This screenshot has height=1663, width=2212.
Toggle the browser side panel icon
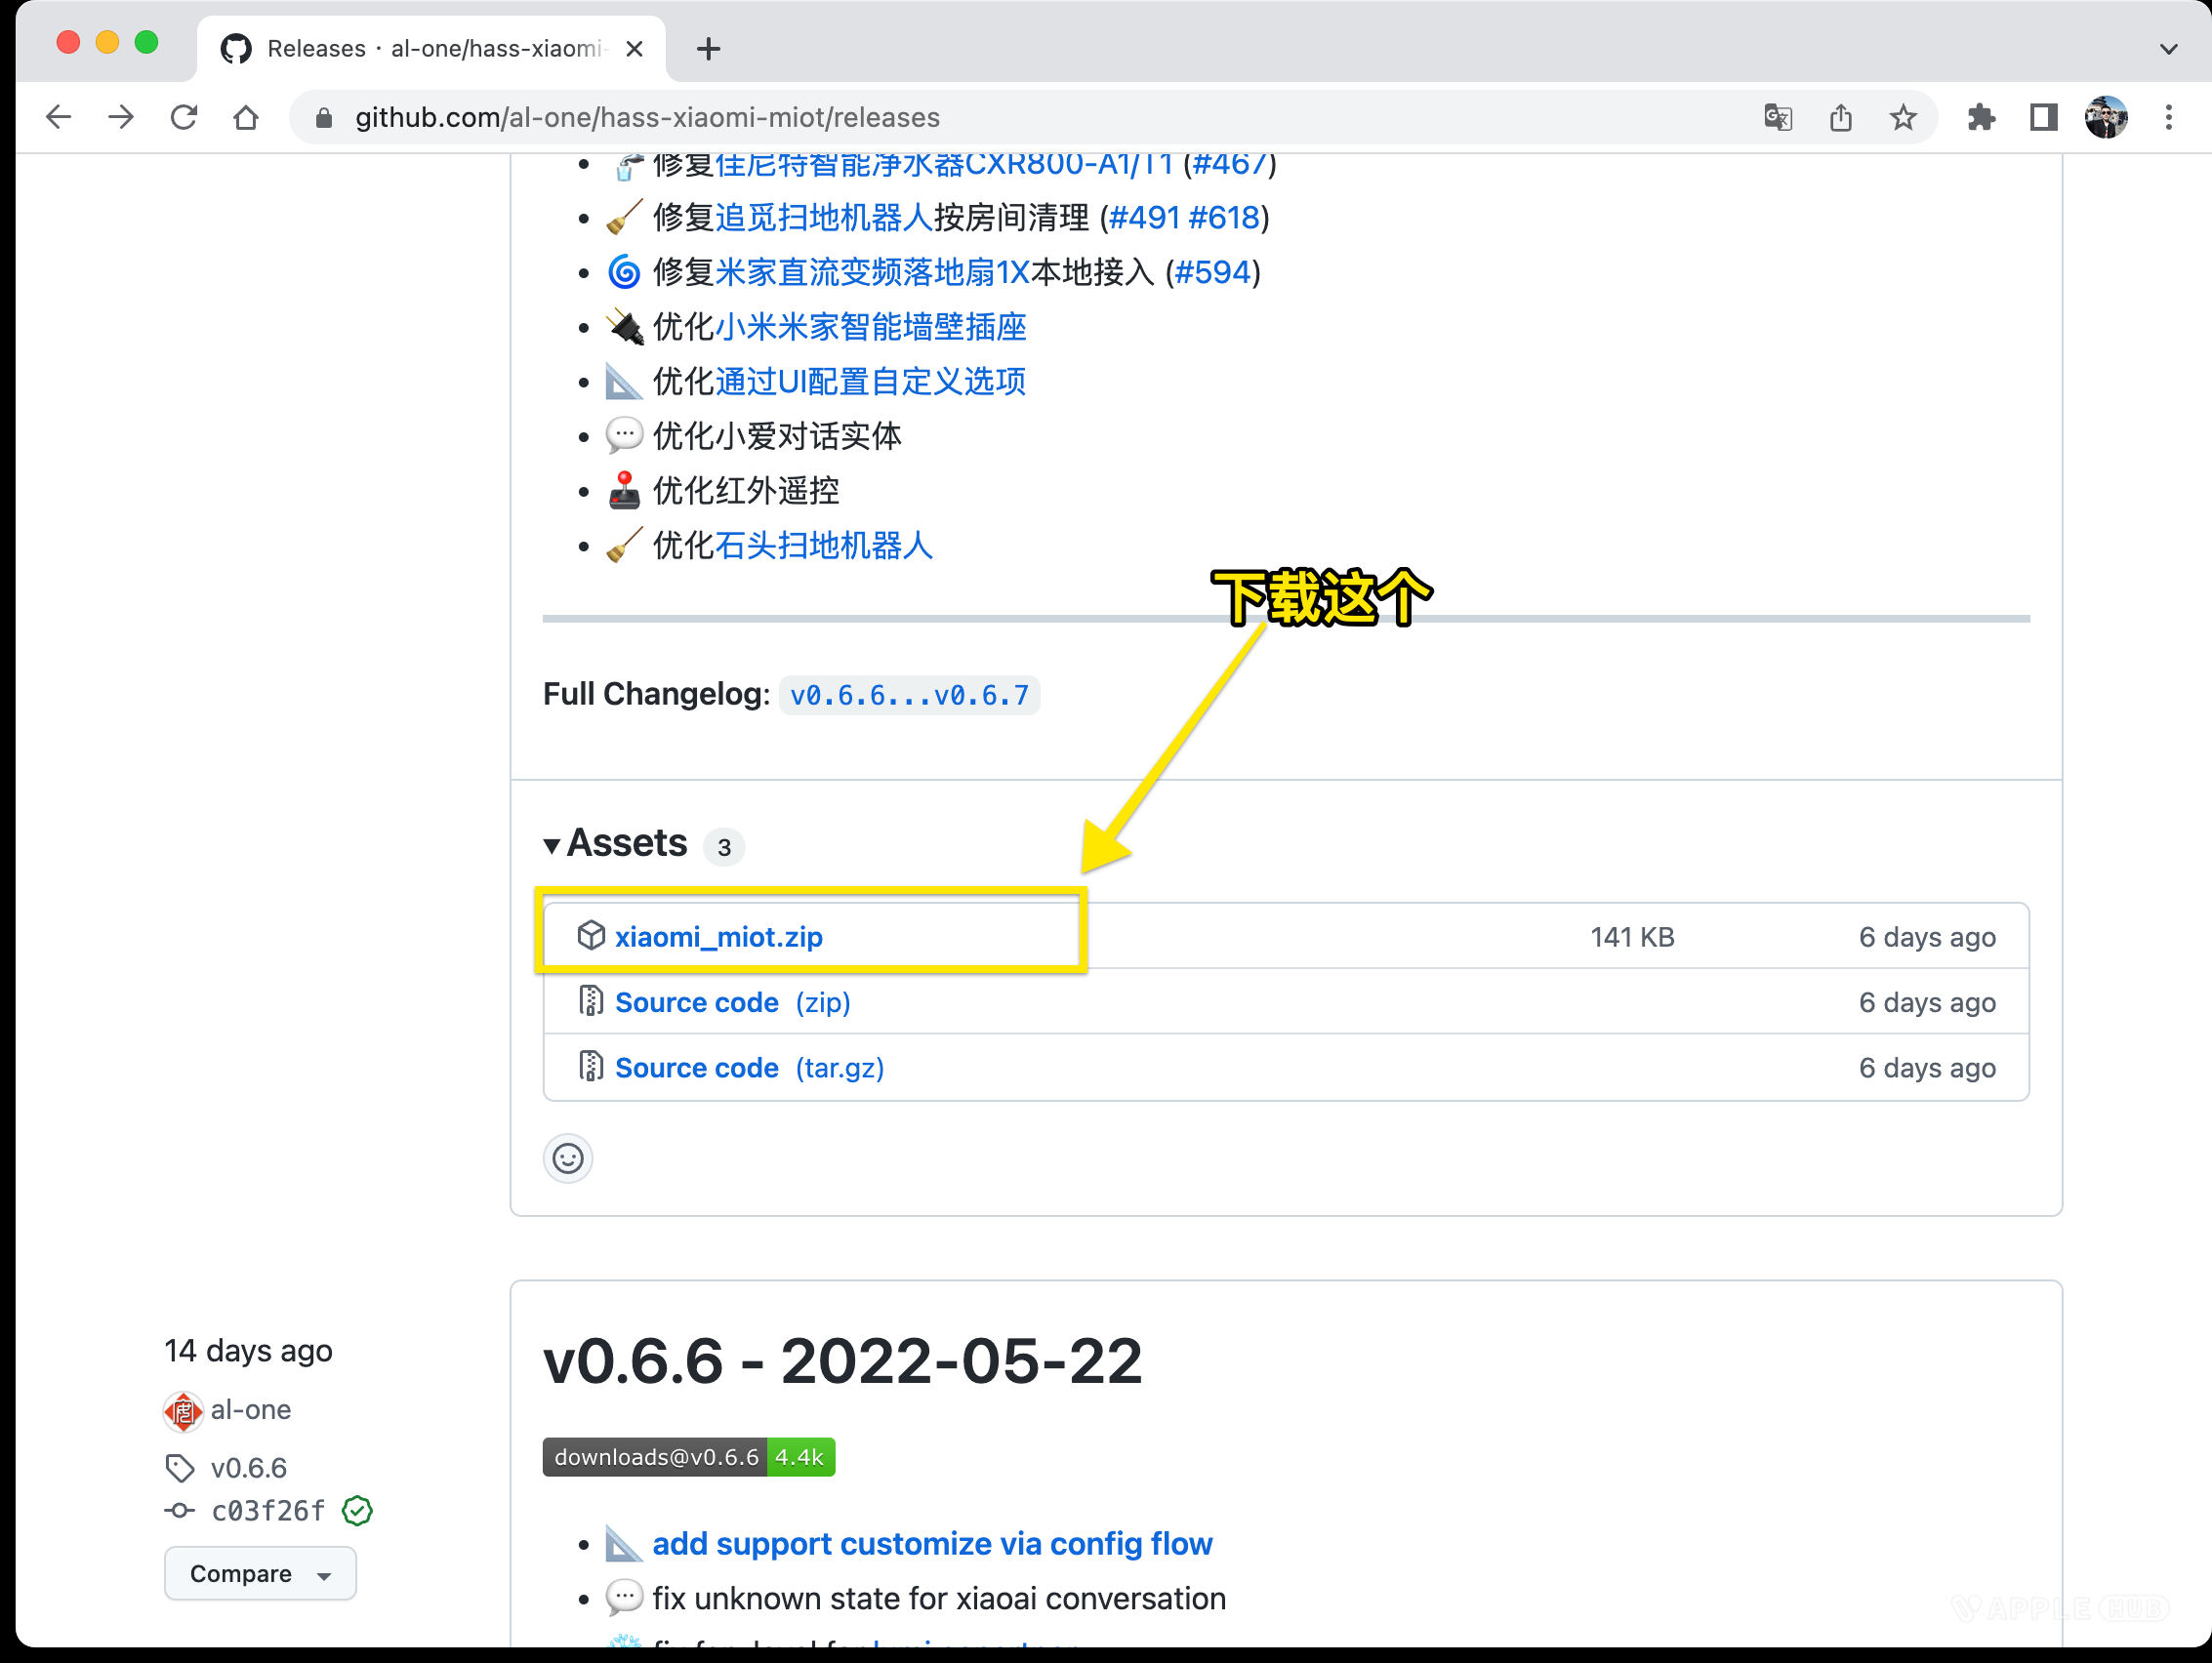(2043, 118)
